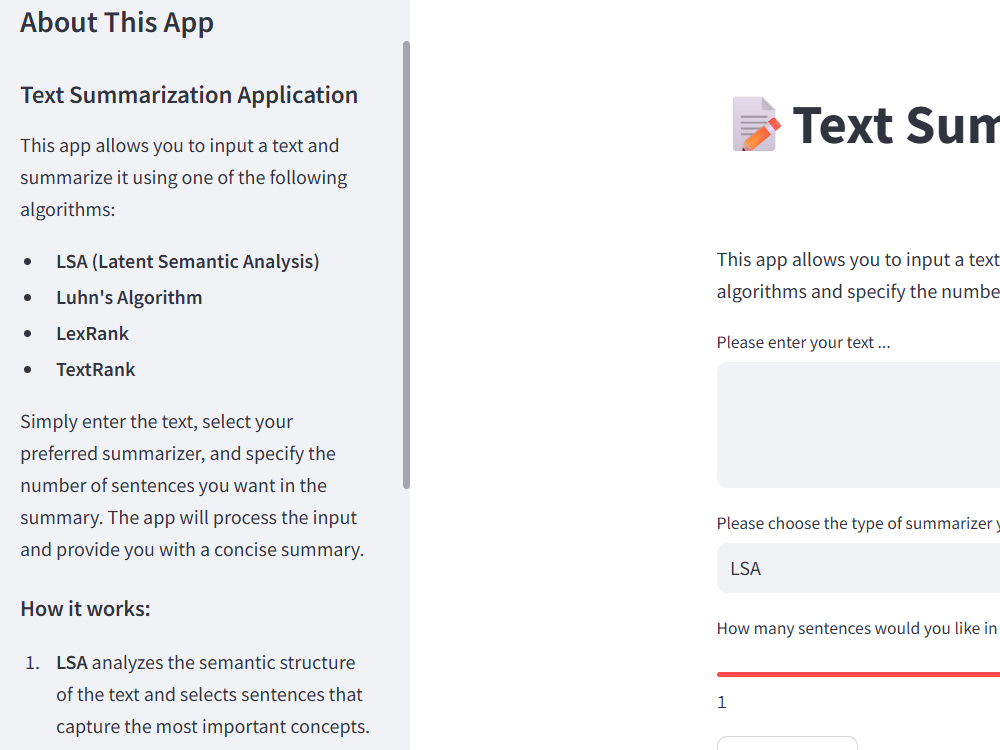Image resolution: width=1000 pixels, height=750 pixels.
Task: Select the "Luhn's Algorithm" list item
Action: coord(129,298)
